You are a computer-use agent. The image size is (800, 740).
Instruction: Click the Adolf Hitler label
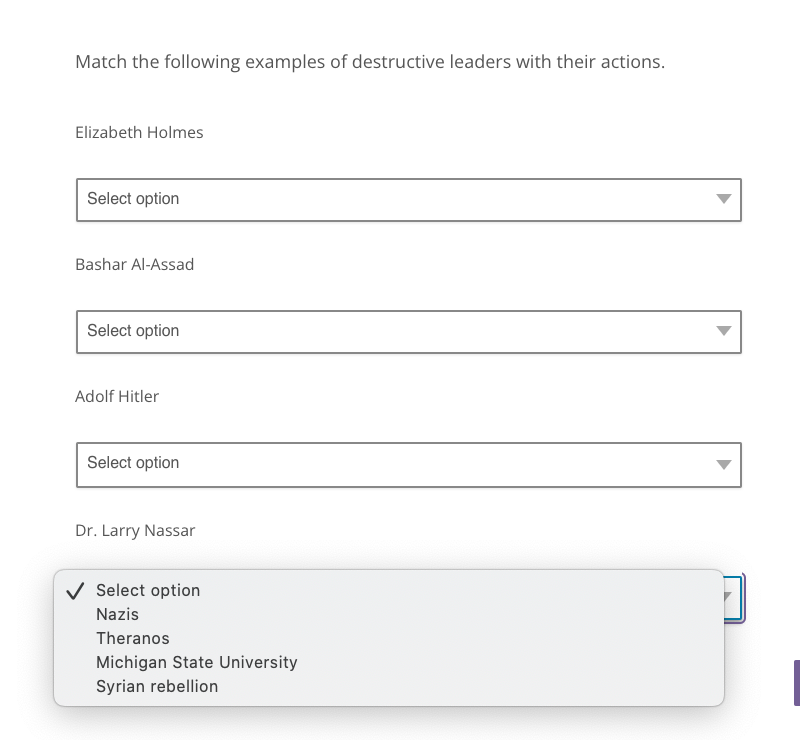(x=117, y=396)
